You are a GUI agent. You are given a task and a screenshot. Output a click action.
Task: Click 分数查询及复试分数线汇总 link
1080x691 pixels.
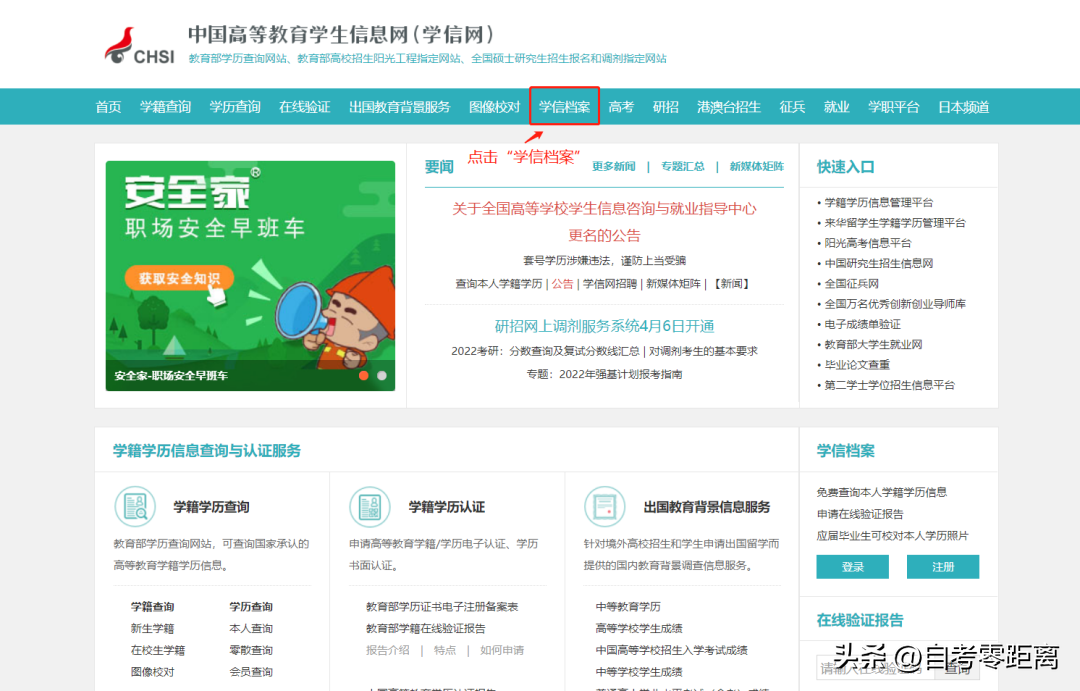[x=574, y=351]
